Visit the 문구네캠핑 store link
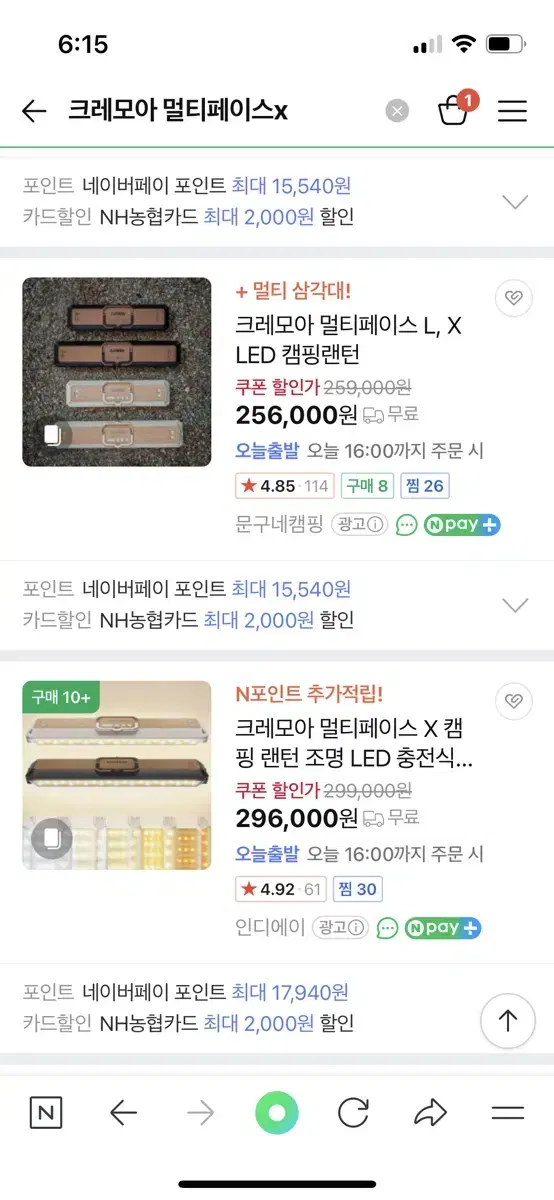The width and height of the screenshot is (554, 1200). coord(279,524)
